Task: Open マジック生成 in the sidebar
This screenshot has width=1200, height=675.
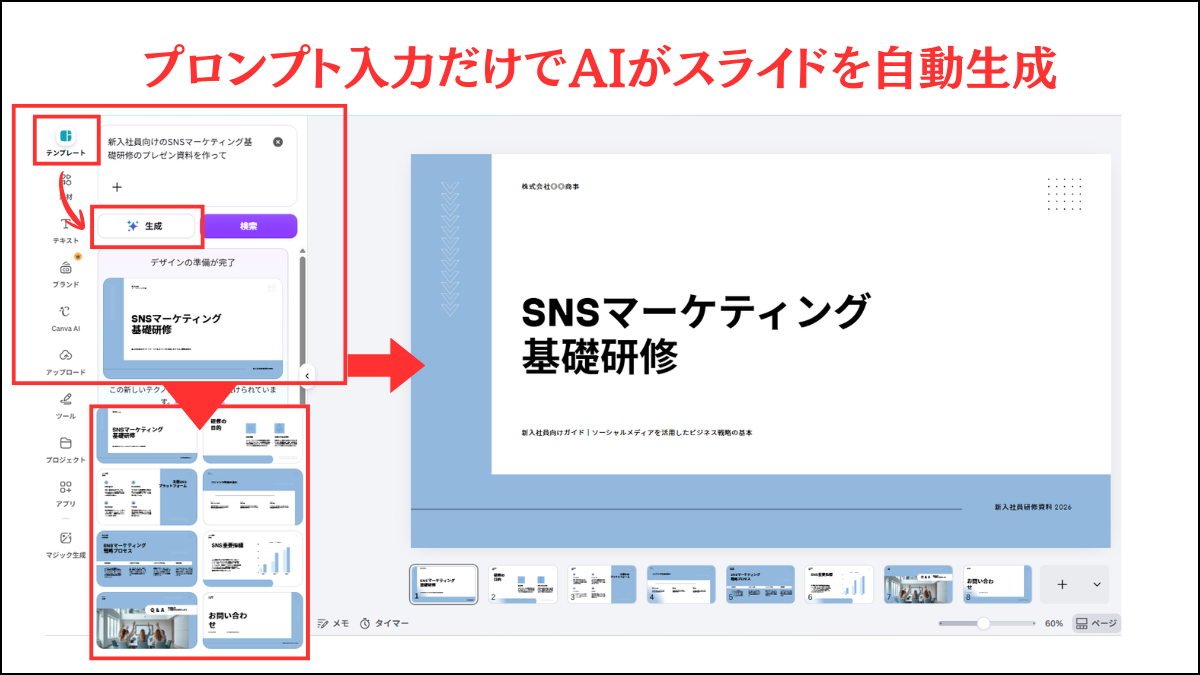Action: point(66,543)
